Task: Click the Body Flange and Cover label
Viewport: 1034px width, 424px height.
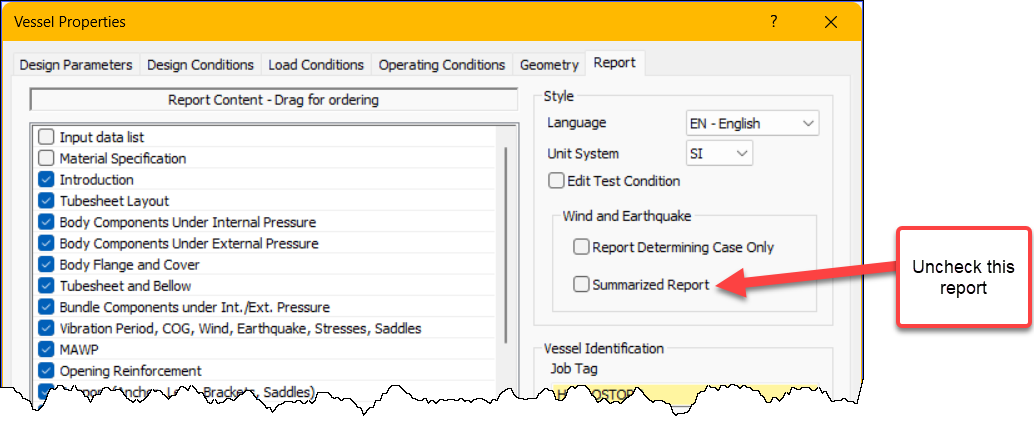Action: [129, 265]
